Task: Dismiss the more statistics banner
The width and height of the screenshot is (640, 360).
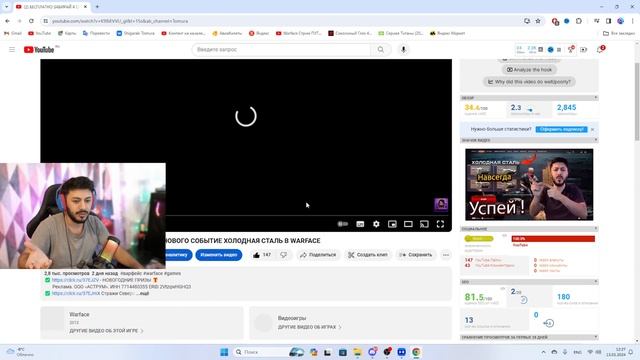Action: tap(592, 129)
